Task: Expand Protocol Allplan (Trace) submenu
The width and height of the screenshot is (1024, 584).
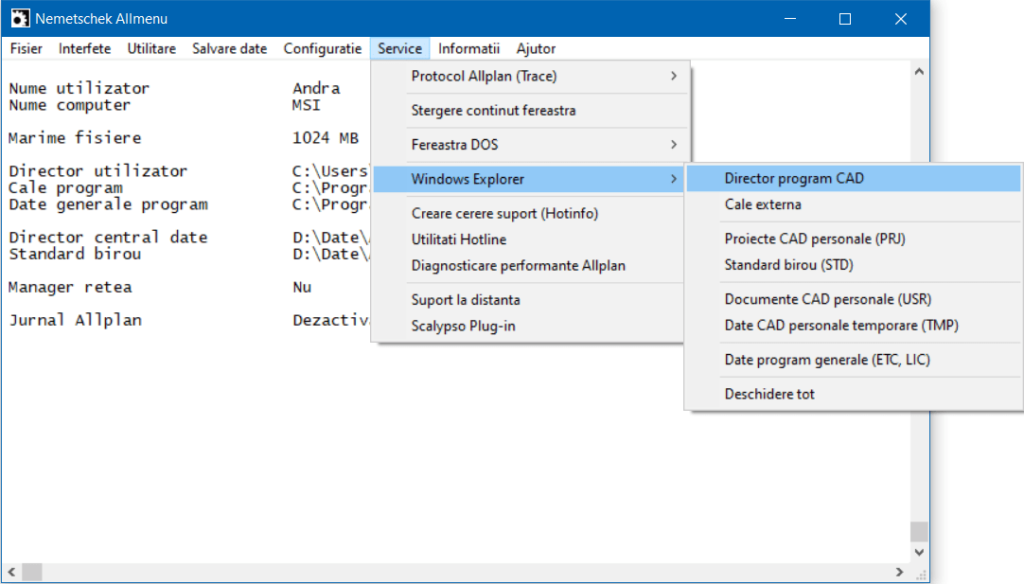Action: (530, 76)
